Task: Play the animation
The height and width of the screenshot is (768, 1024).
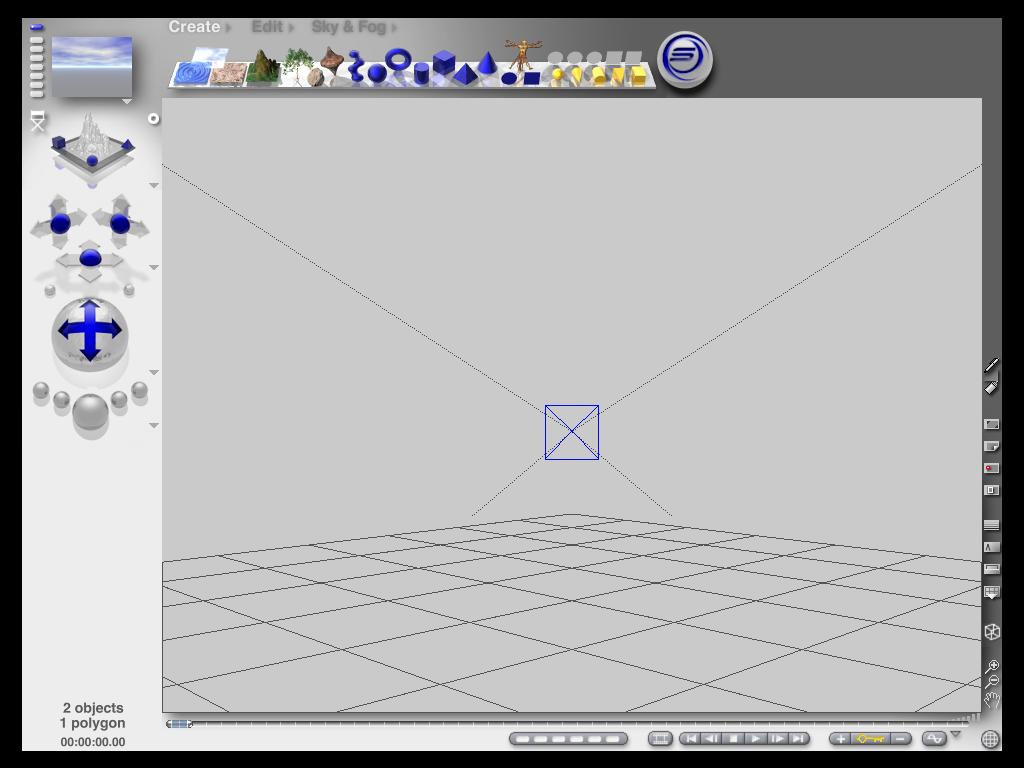Action: 756,739
